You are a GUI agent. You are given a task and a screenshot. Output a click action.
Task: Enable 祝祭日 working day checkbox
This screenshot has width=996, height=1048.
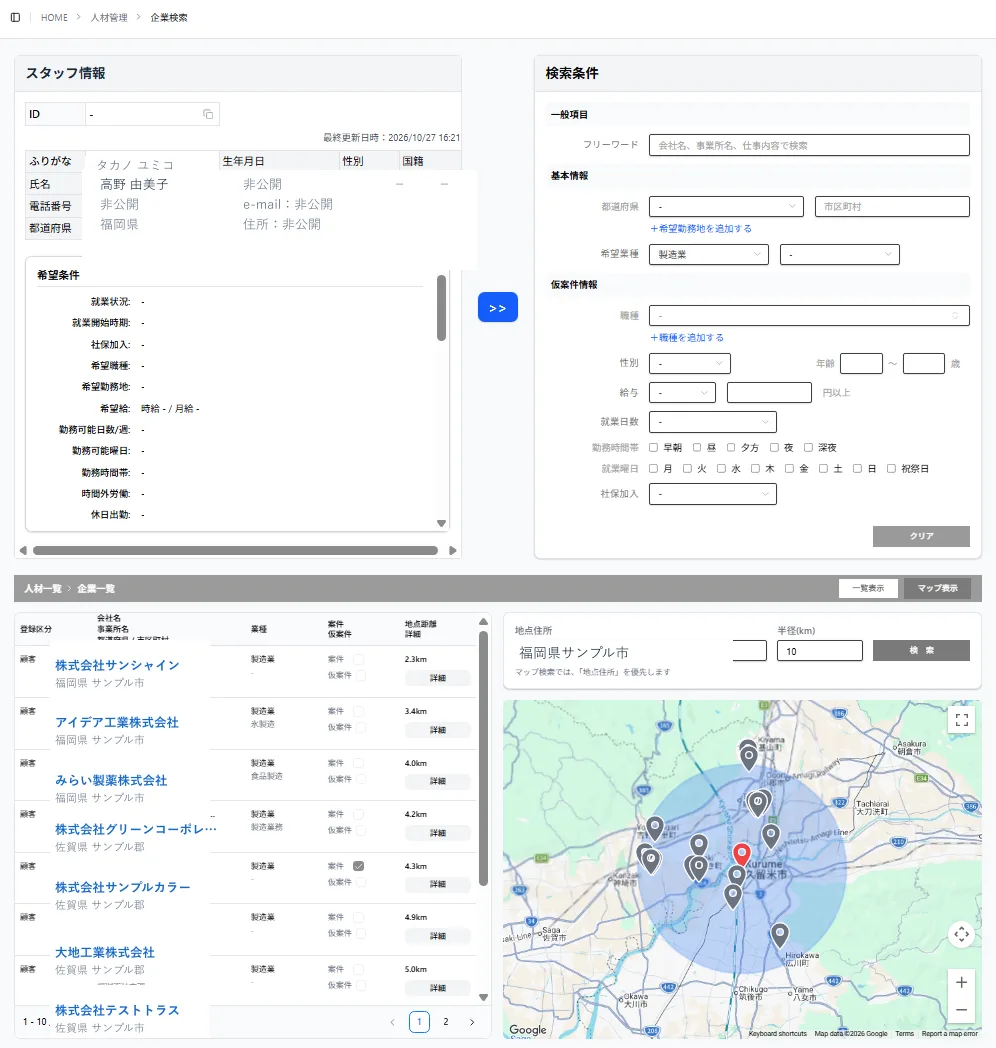click(x=891, y=469)
